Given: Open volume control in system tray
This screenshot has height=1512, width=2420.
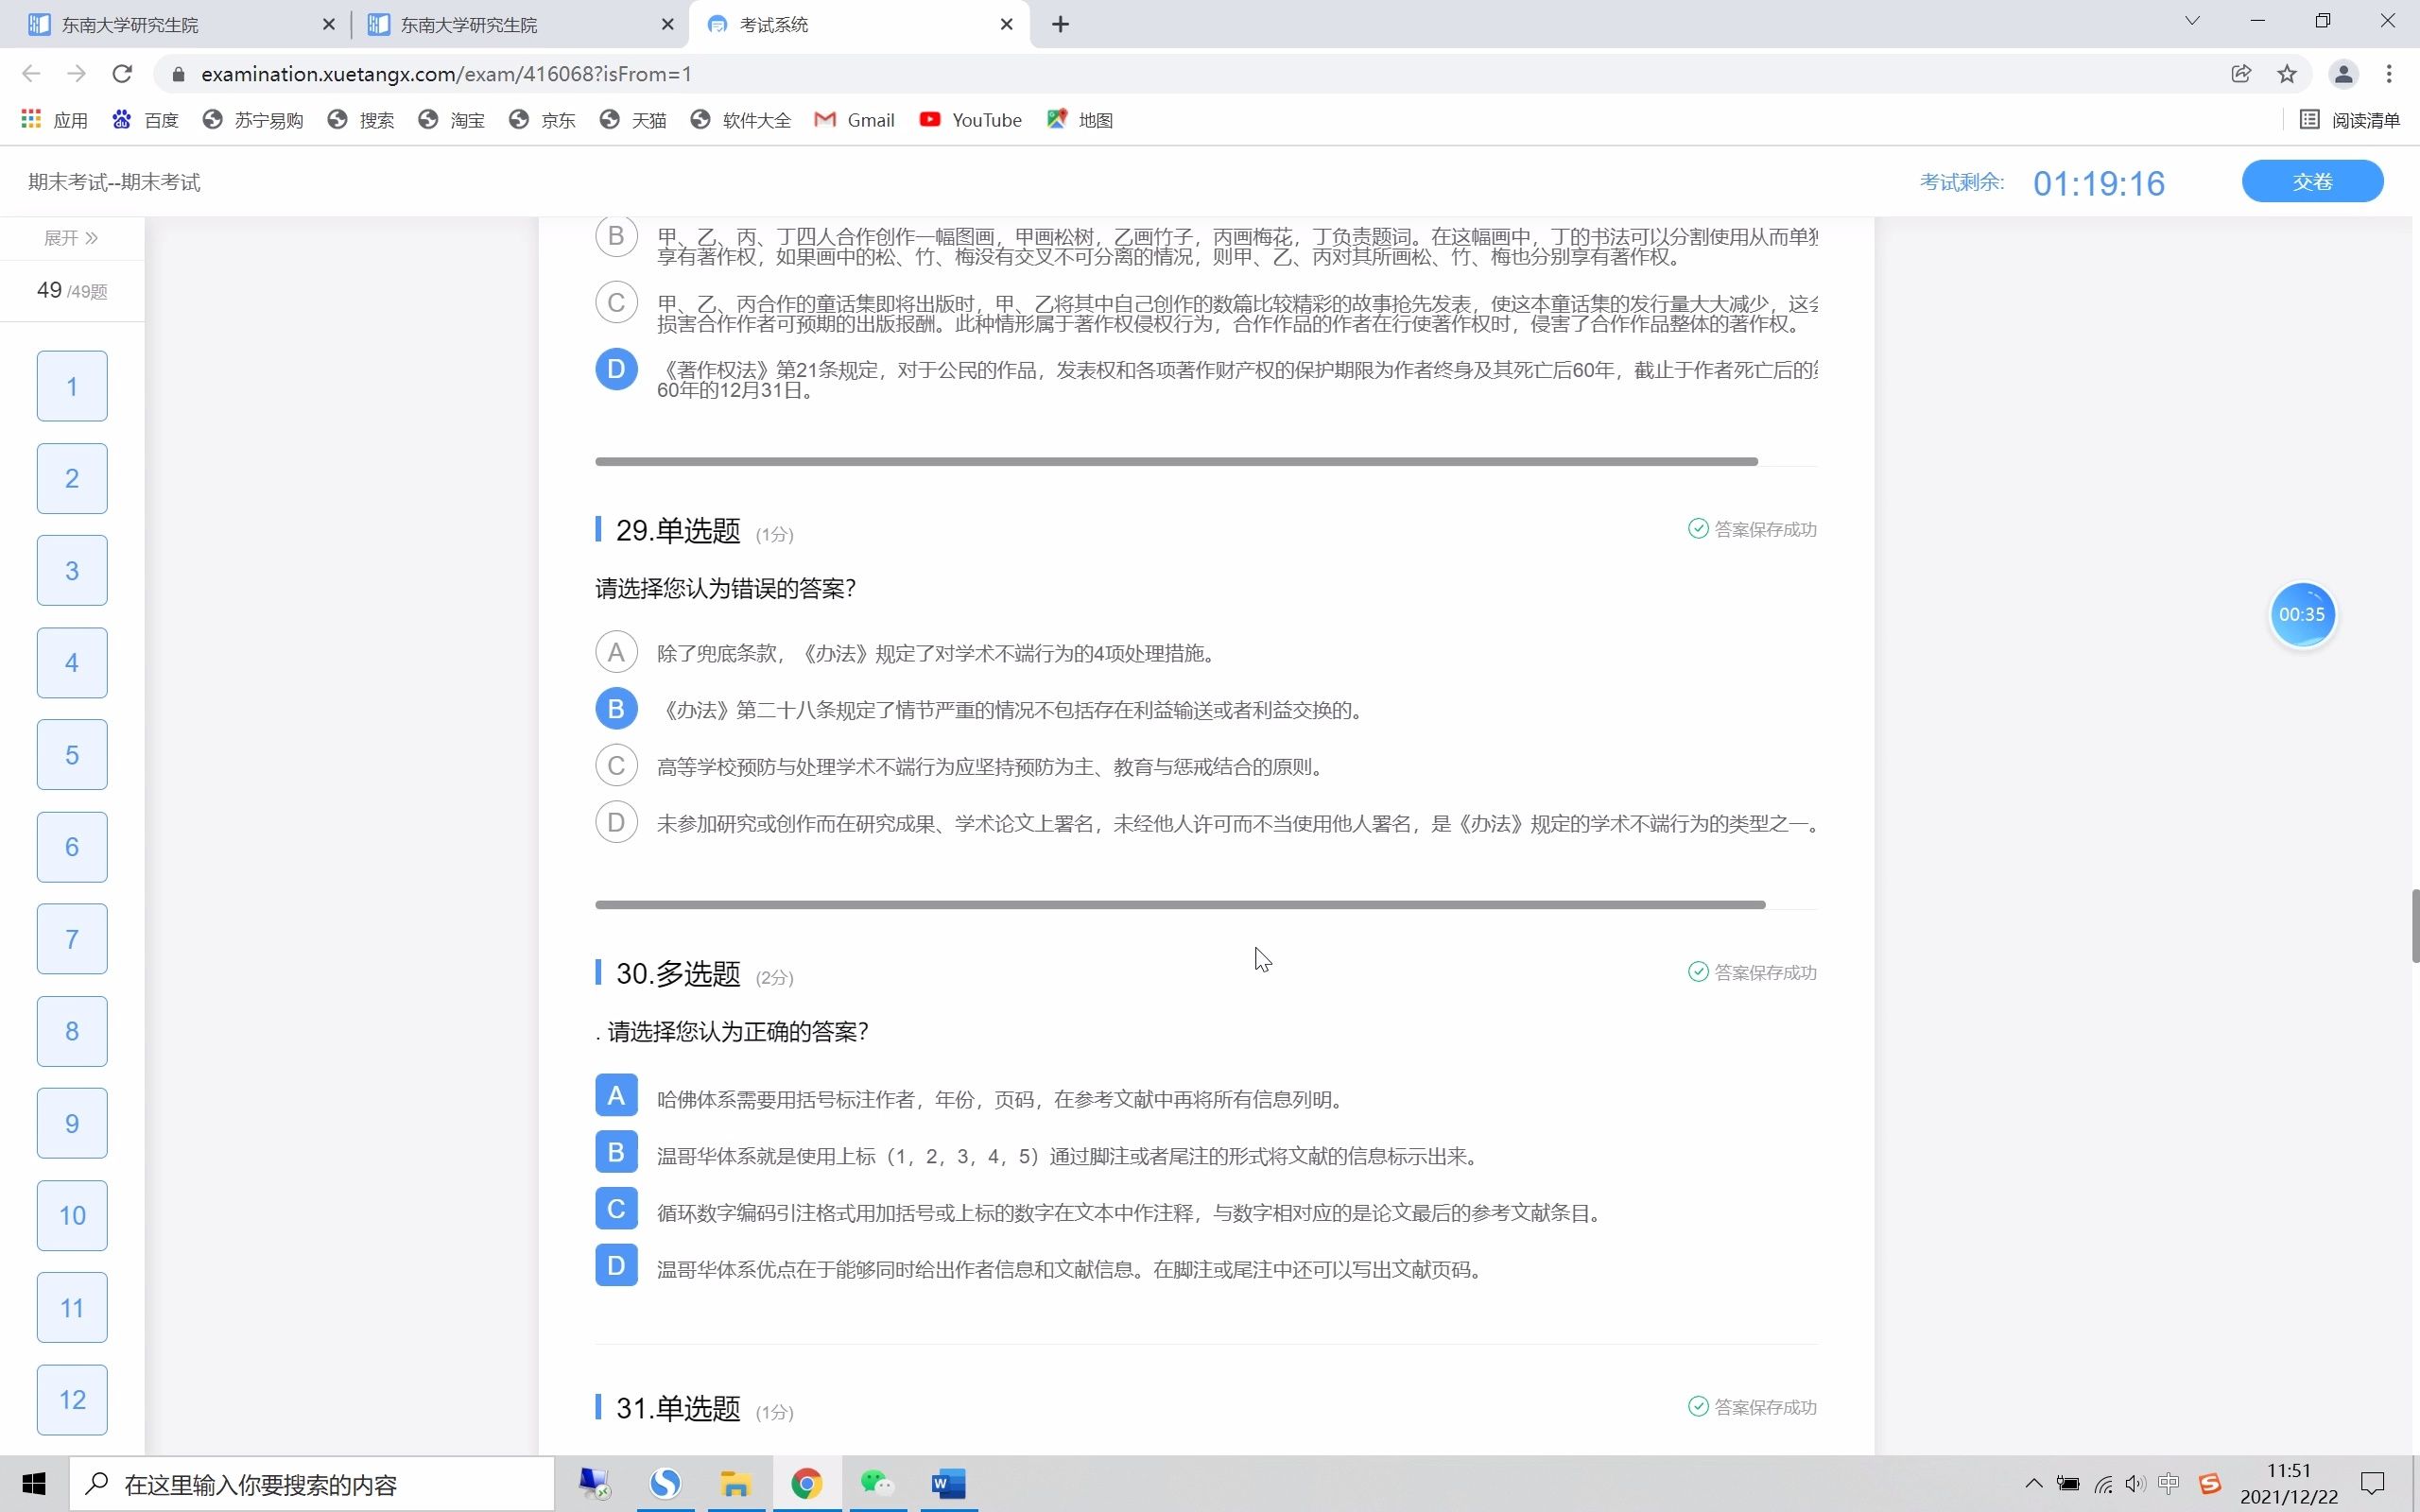Looking at the screenshot, I should 2135,1484.
